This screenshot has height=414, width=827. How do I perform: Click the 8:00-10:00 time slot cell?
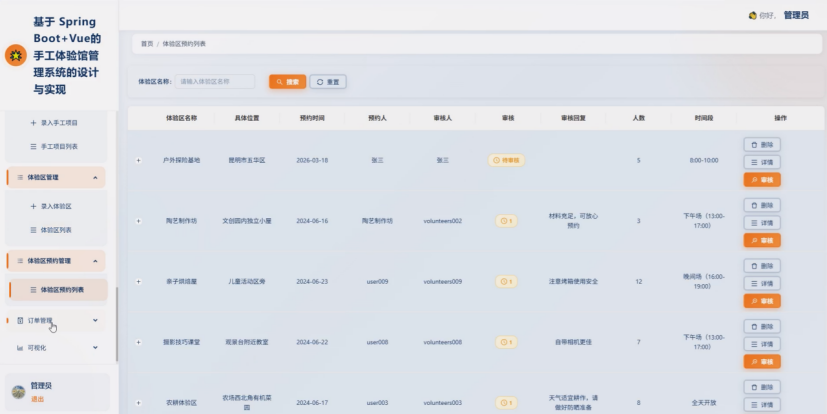point(704,160)
